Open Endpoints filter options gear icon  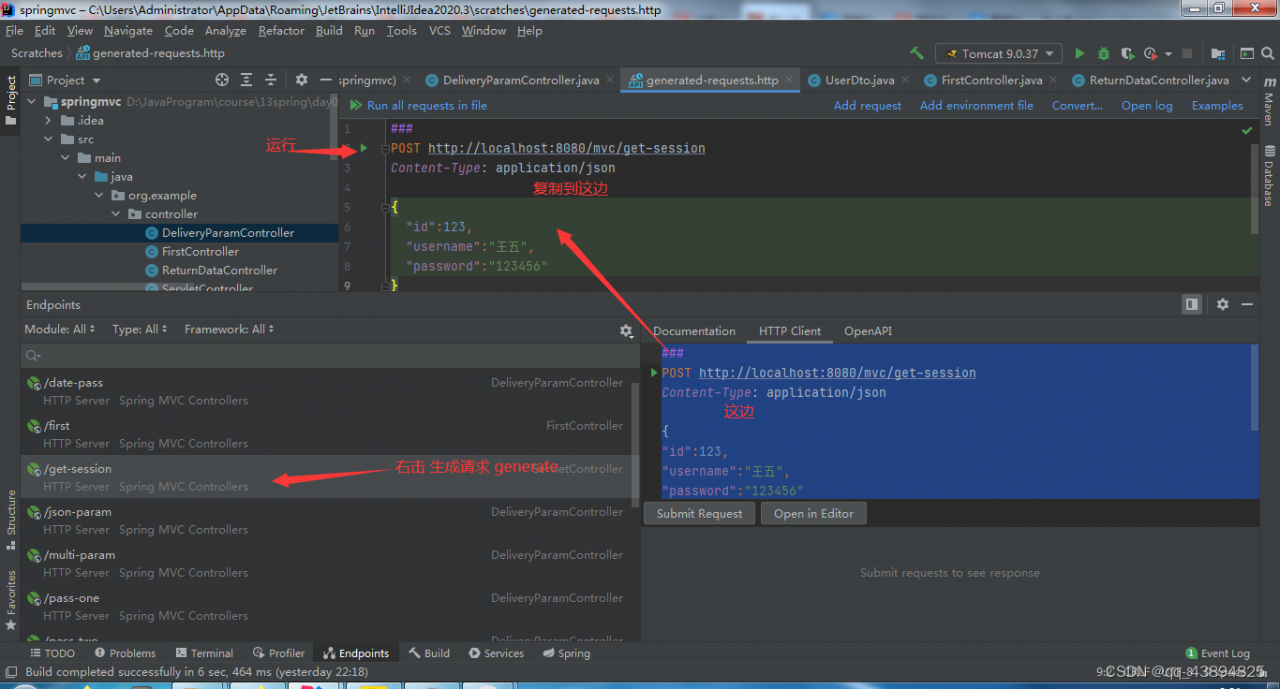(626, 330)
